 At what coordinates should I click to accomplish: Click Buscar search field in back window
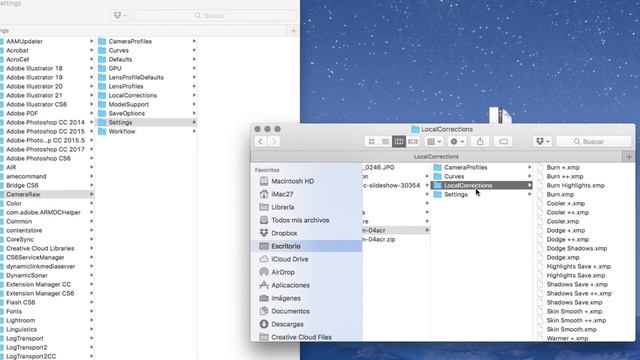click(x=215, y=16)
